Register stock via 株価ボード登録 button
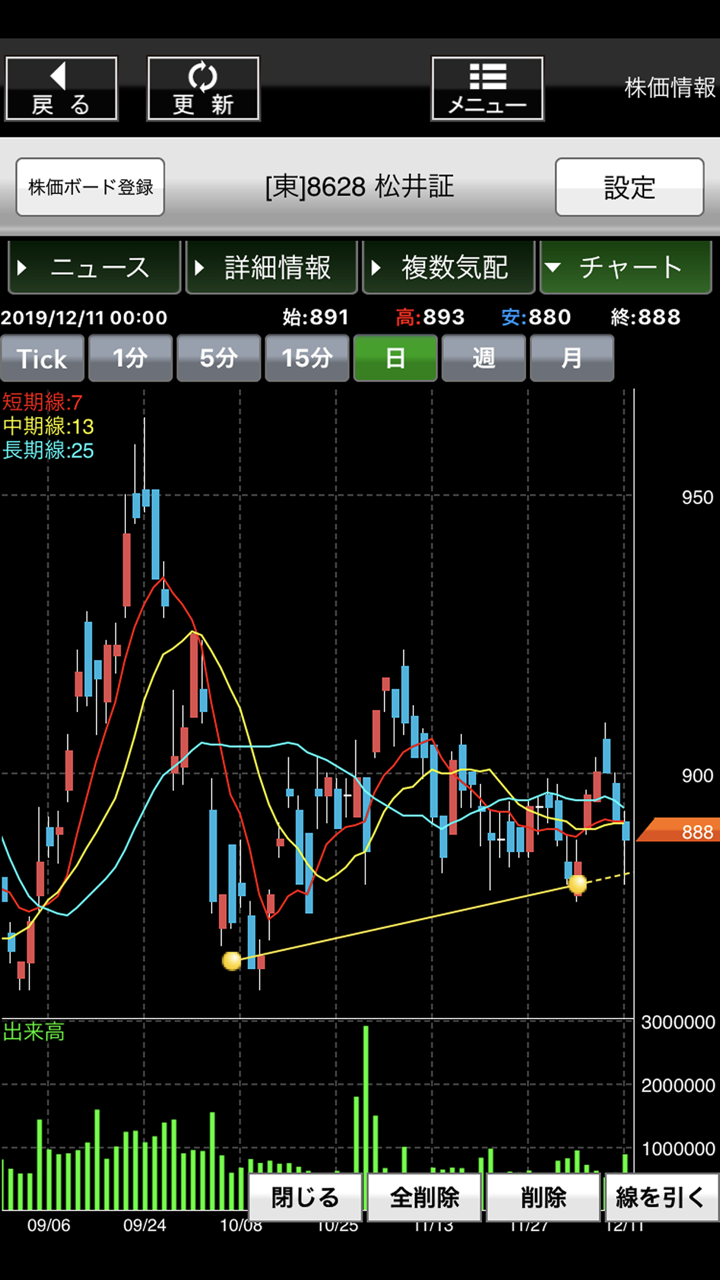This screenshot has height=1280, width=720. pos(90,187)
